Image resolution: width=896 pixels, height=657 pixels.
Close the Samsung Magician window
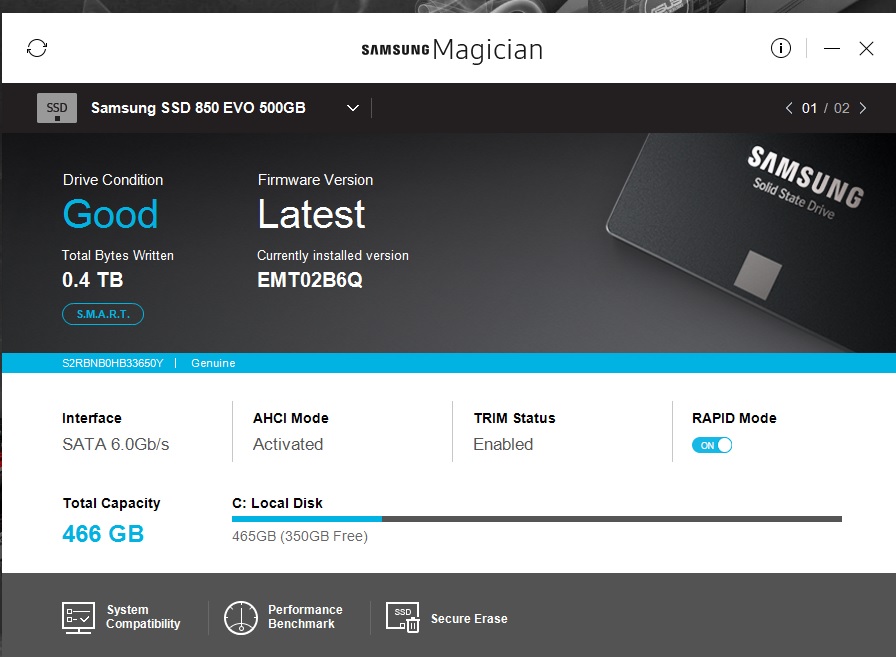(866, 49)
